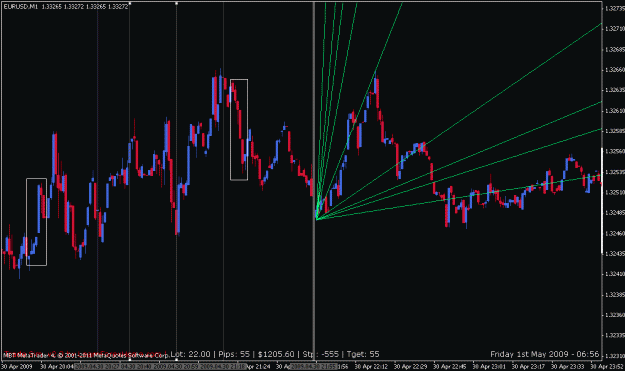Viewport: 625px width, 371px height.
Task: Click the 30 Apr 23:52 time axis label
Action: point(607,366)
